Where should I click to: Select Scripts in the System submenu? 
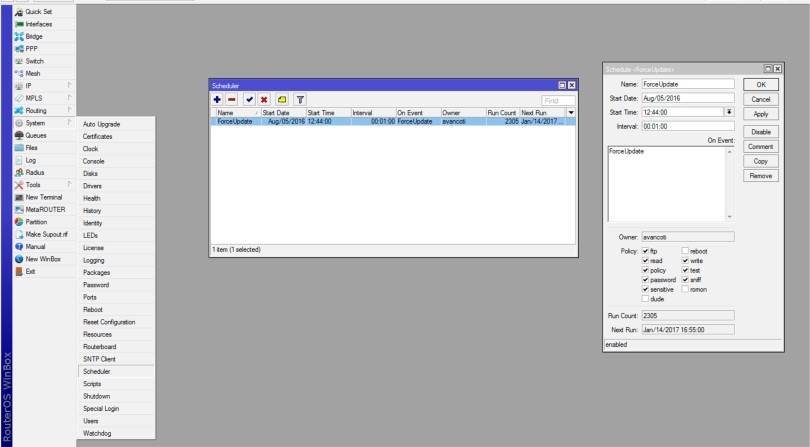point(97,382)
